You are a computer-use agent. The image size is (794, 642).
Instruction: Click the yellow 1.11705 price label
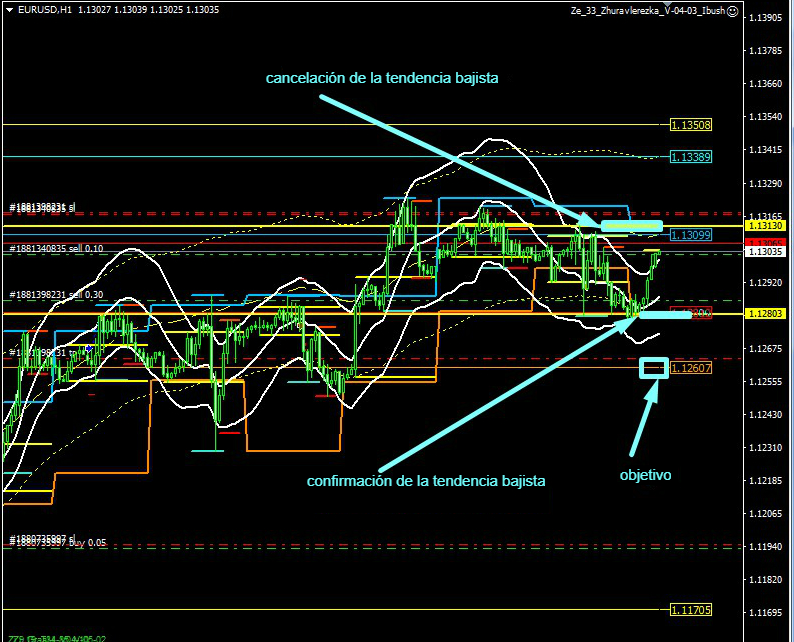(x=690, y=610)
